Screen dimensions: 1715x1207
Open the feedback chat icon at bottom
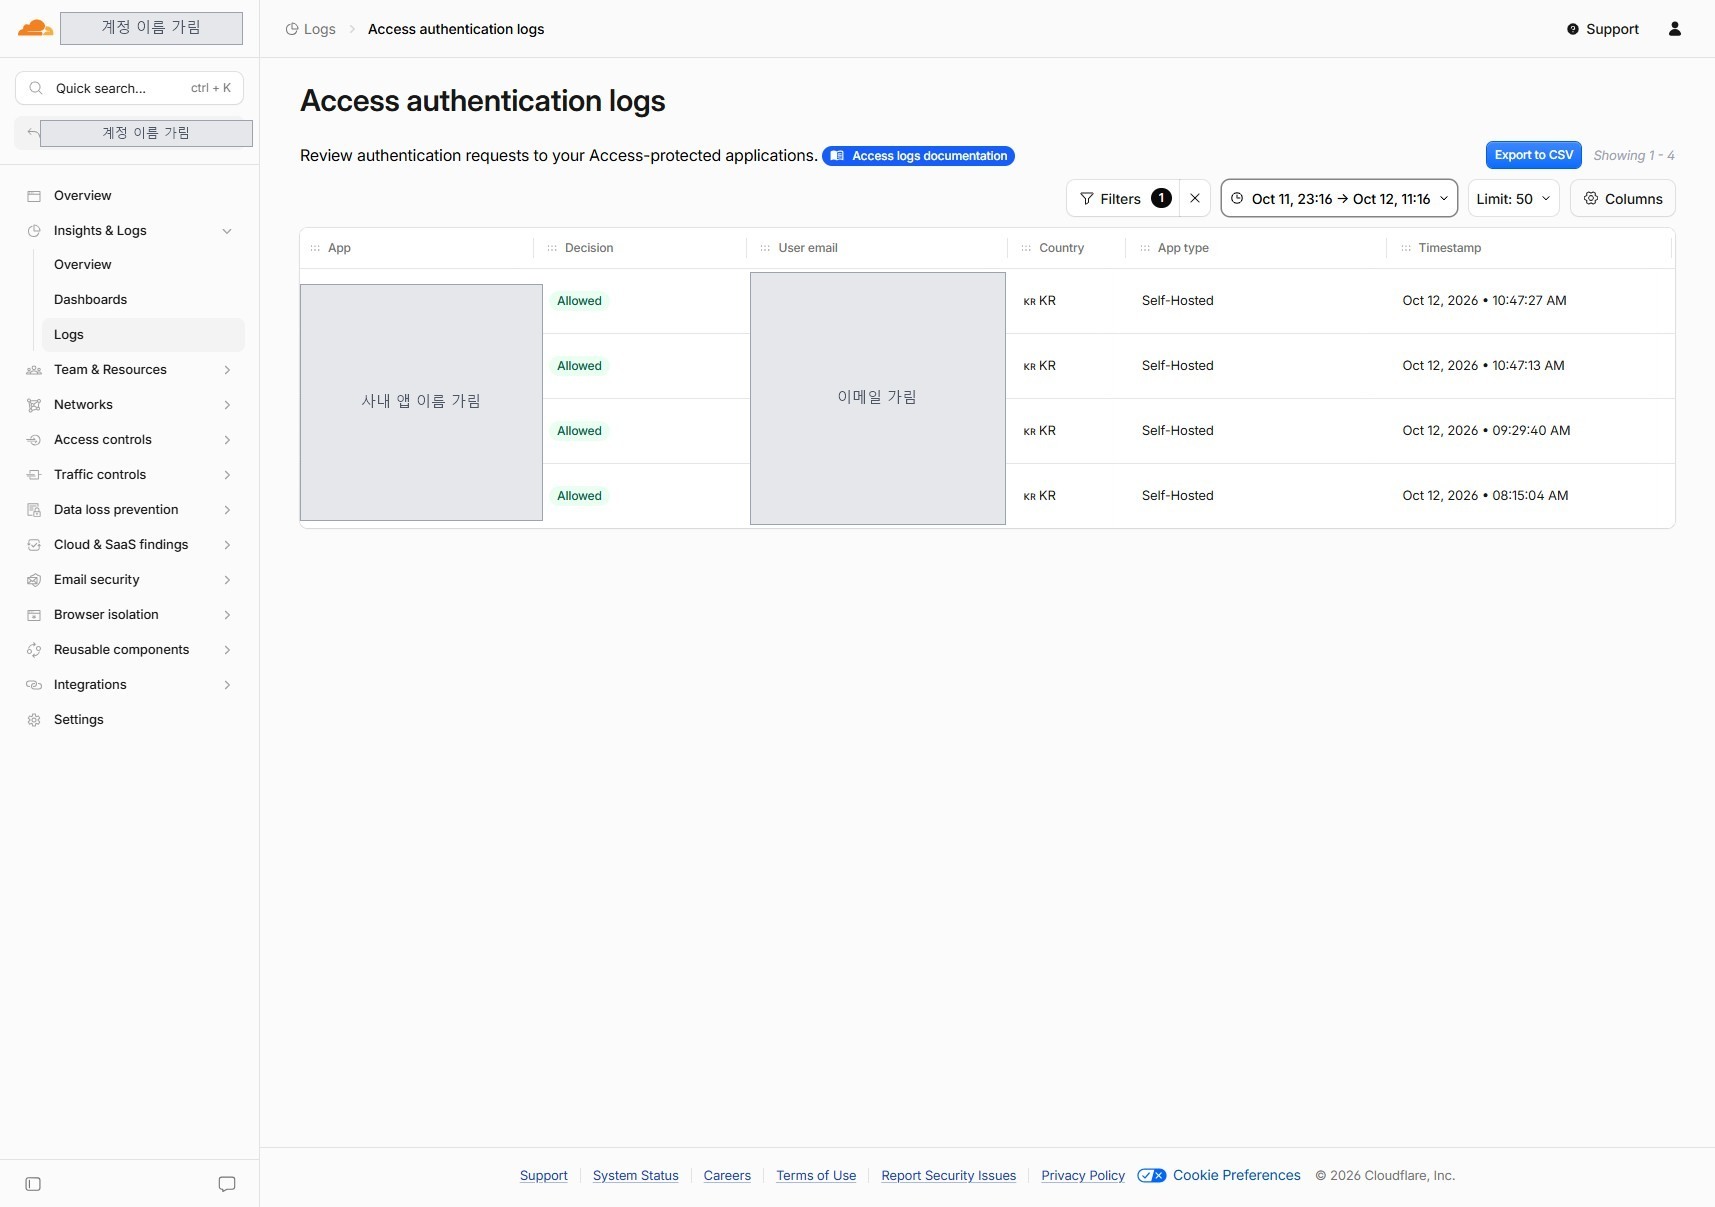(x=227, y=1184)
